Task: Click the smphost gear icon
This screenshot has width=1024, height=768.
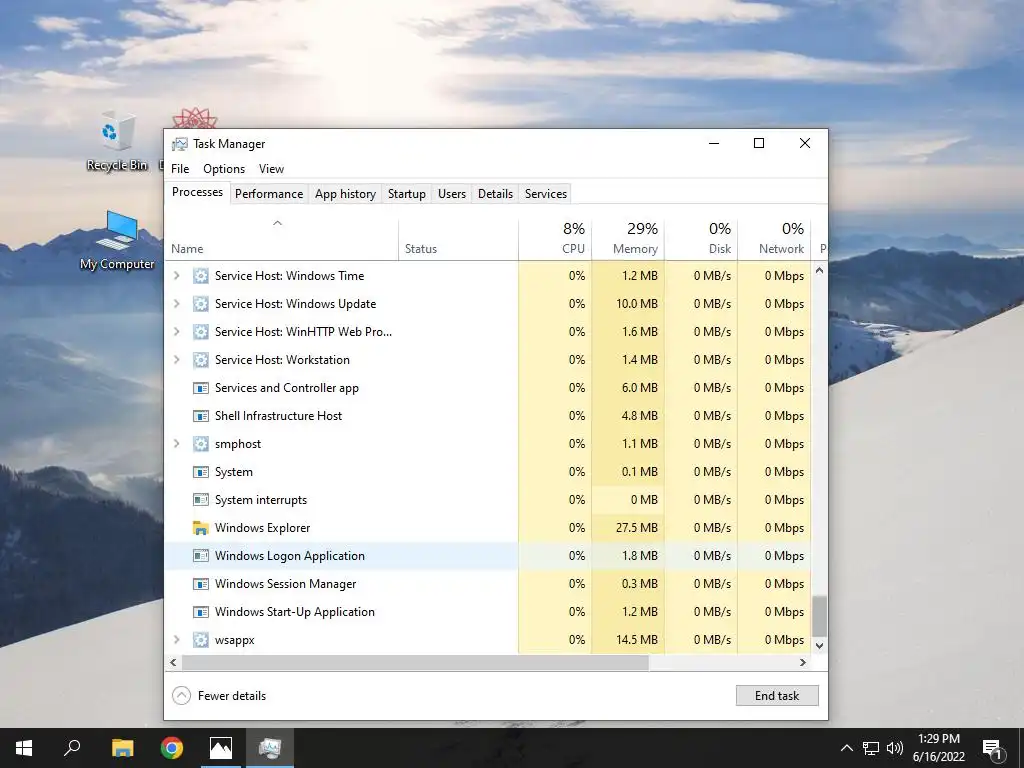Action: pos(200,444)
